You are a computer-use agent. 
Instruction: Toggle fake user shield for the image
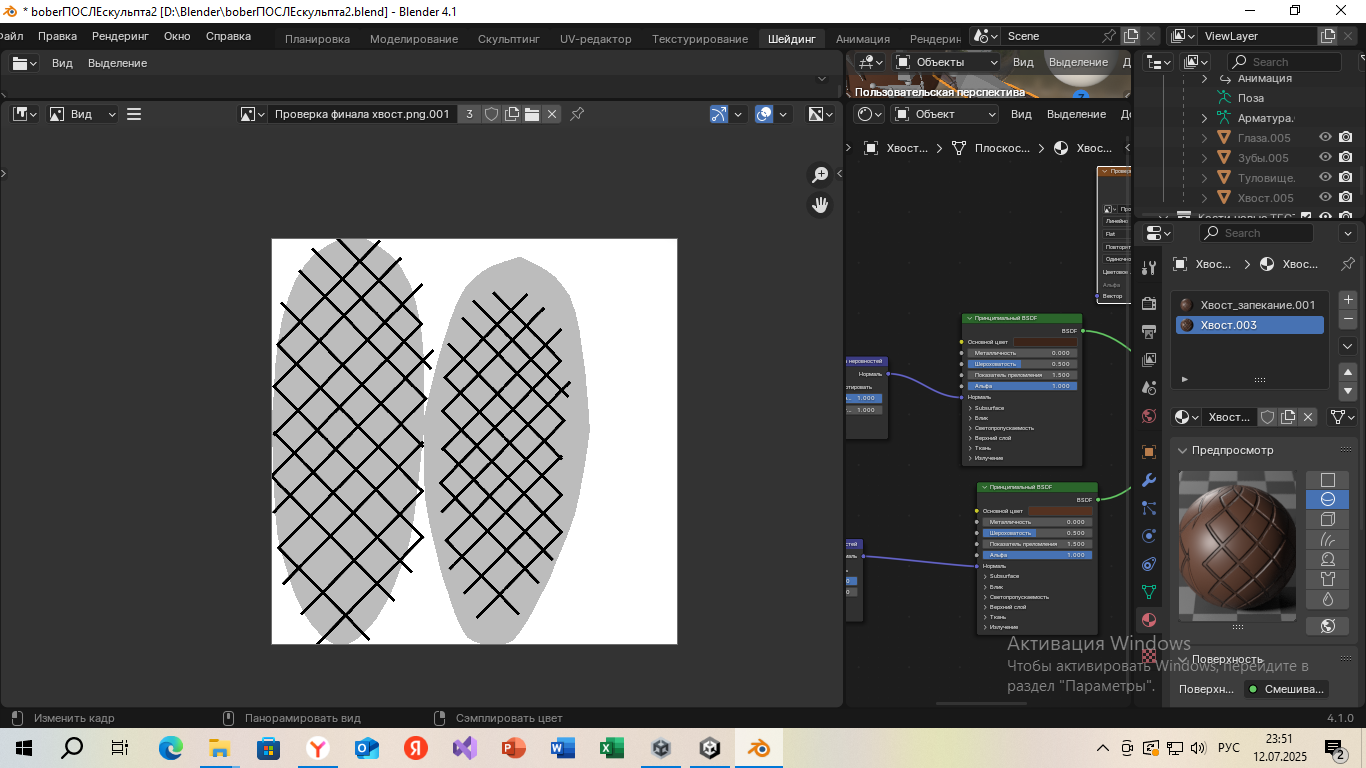[x=492, y=114]
